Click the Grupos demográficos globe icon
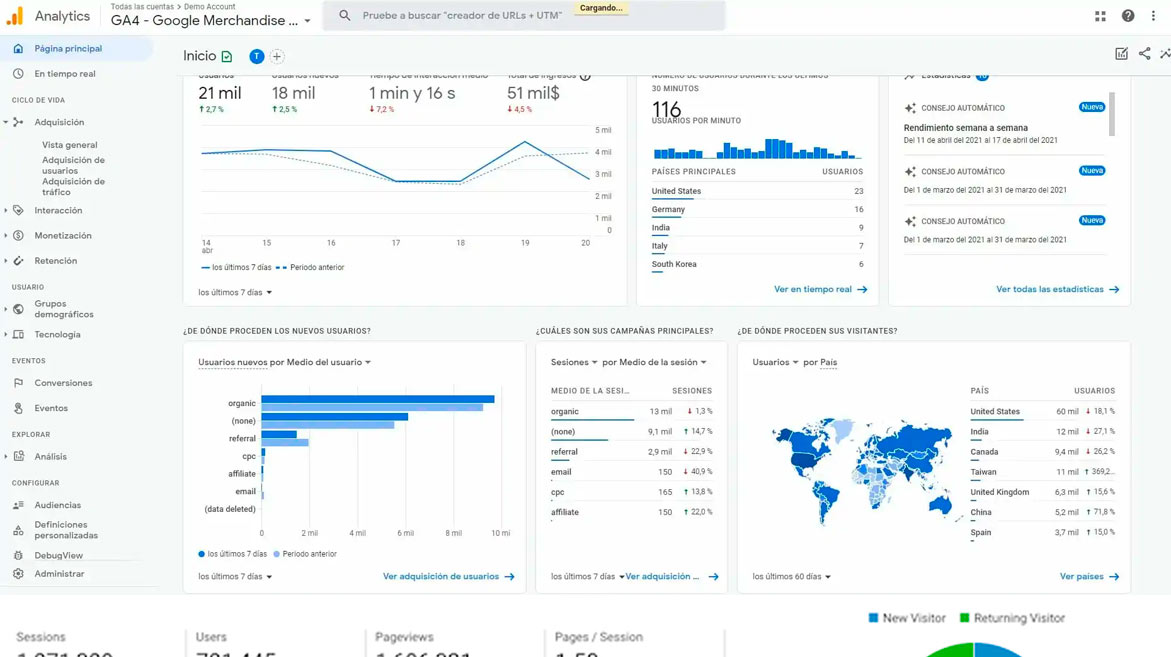This screenshot has height=657, width=1171. (x=18, y=309)
